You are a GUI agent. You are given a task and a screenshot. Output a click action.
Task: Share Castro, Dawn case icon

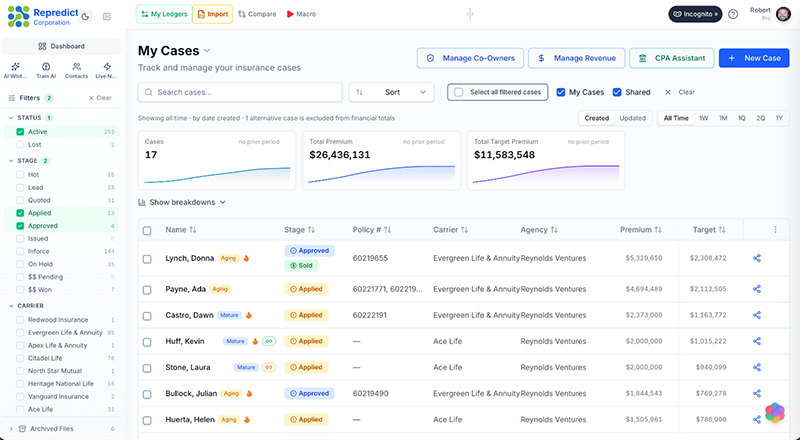point(757,315)
